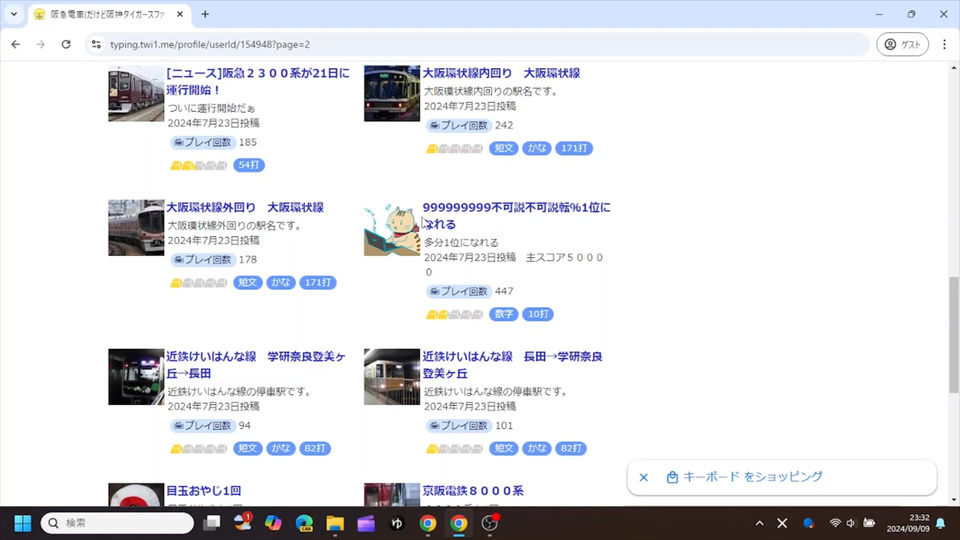Click 短文 tag under 大阪環状線内回り
This screenshot has width=960, height=540.
pyautogui.click(x=503, y=148)
